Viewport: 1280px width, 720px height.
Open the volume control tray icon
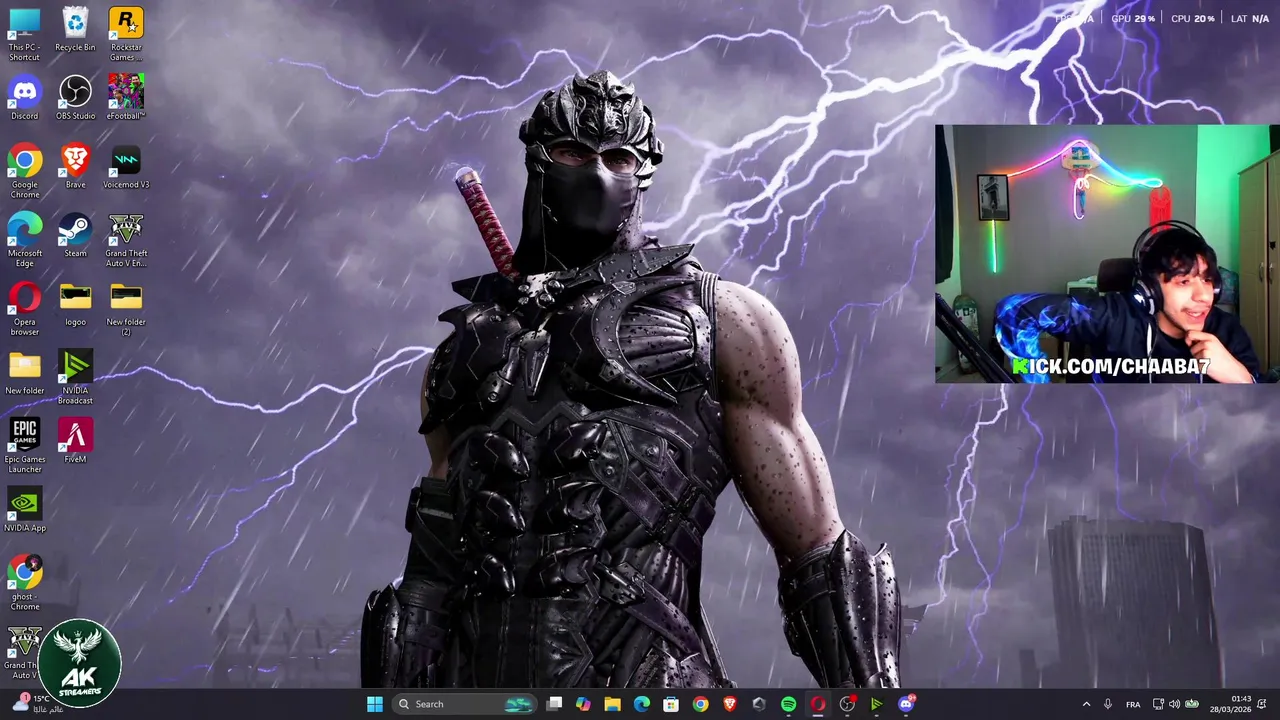tap(1175, 704)
